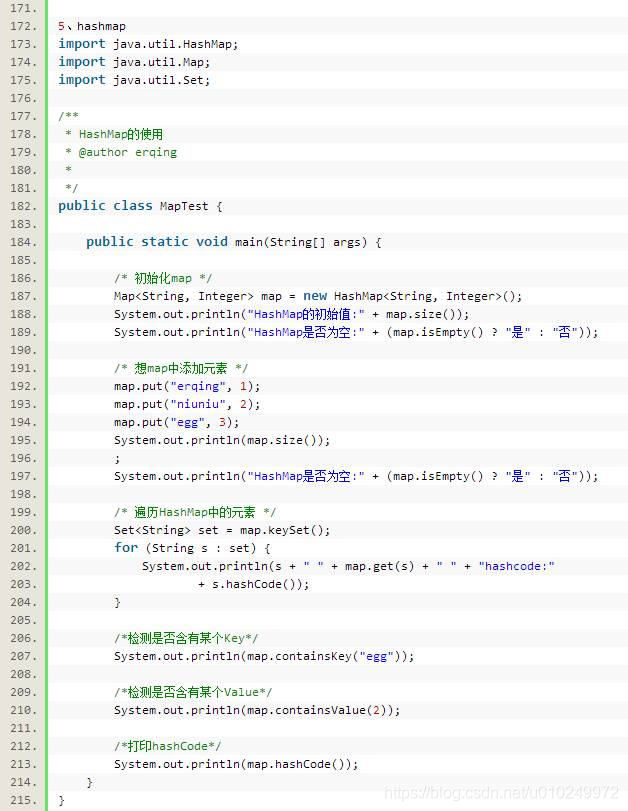Click the '检测是否含有某个Value' comment

click(193, 693)
